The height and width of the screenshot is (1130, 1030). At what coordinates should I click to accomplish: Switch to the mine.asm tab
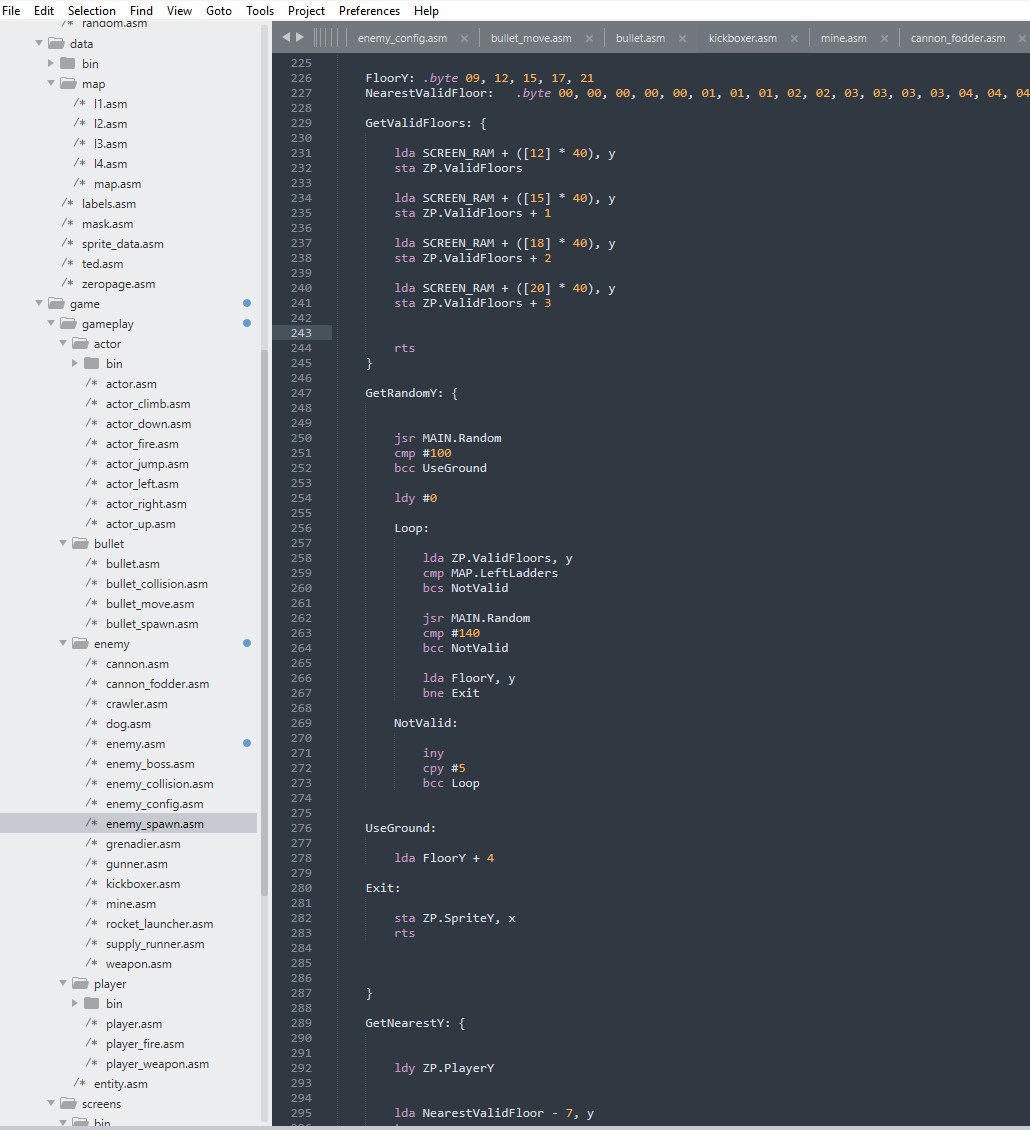click(843, 38)
